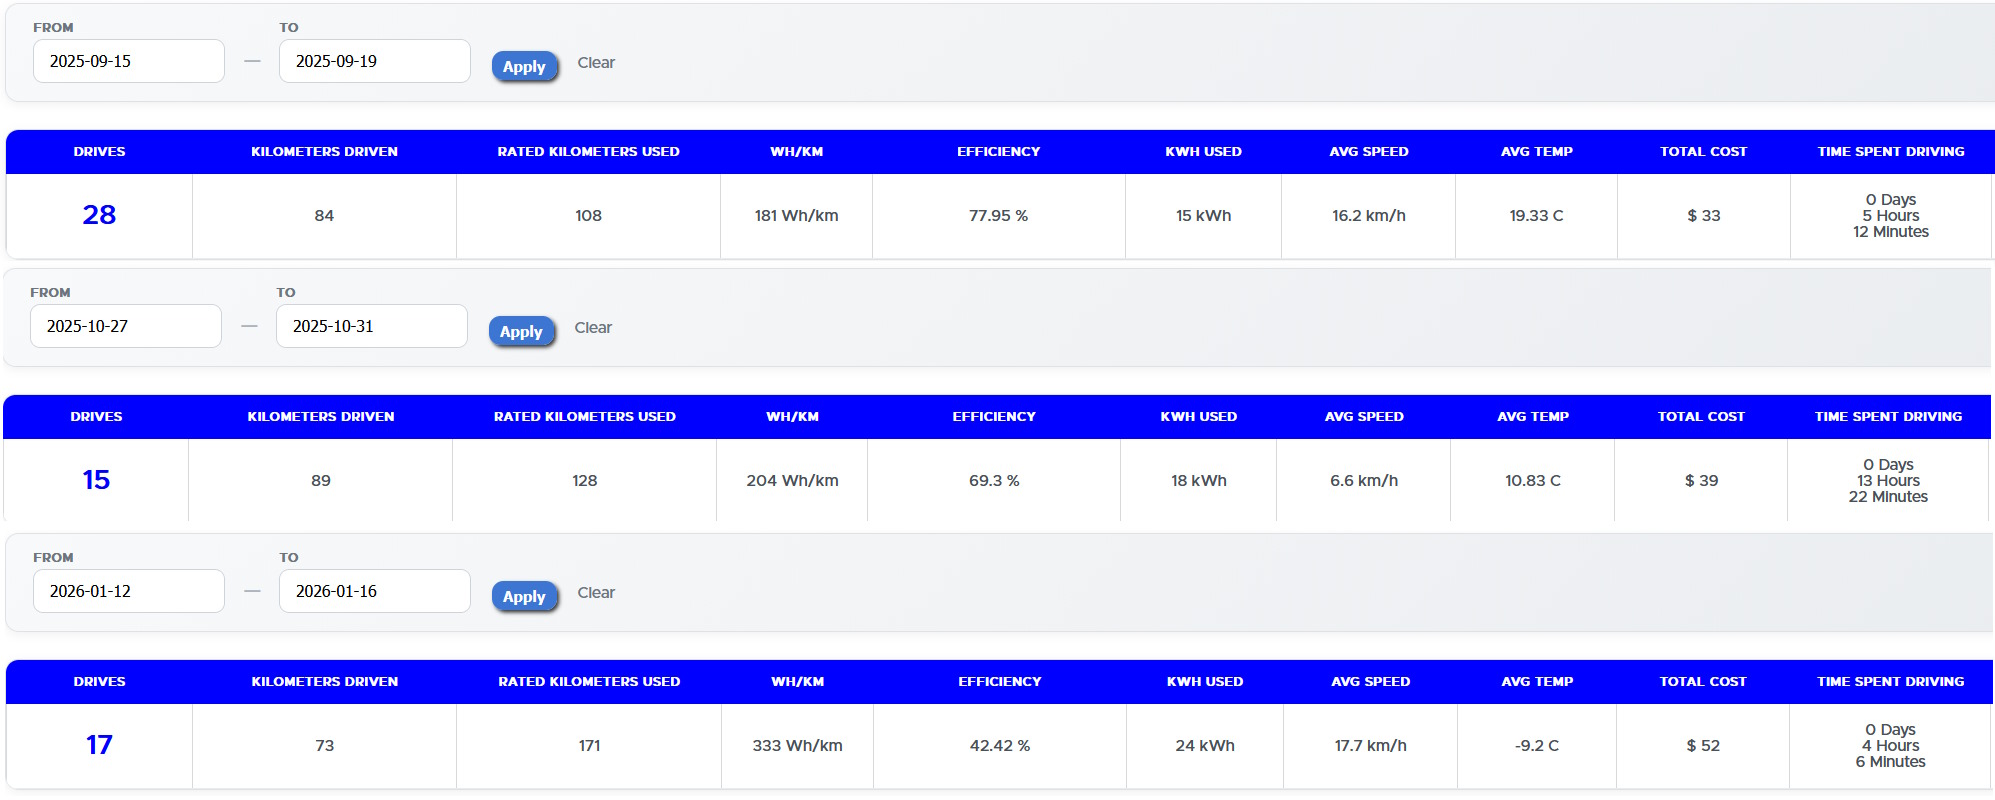The image size is (1995, 800).
Task: Click Clear for the 2025-09-15 date range
Action: (596, 62)
